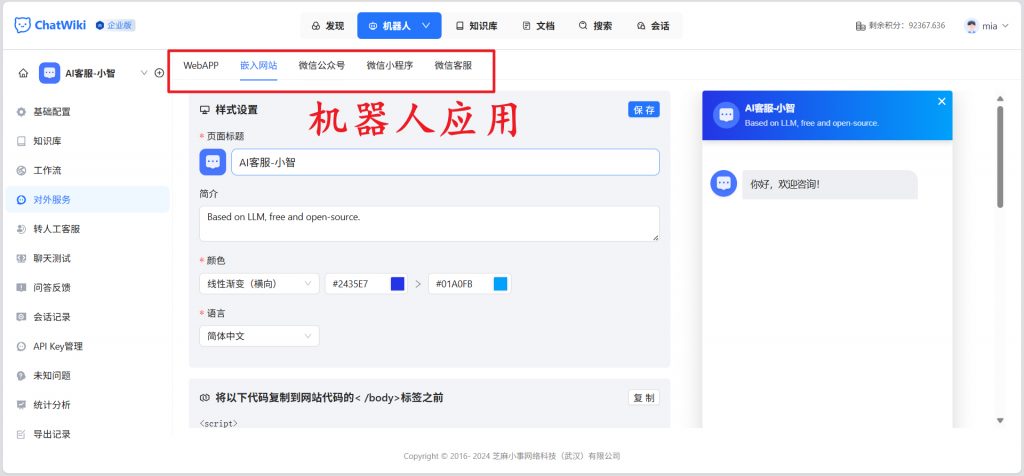Close the chat preview window

point(941,101)
